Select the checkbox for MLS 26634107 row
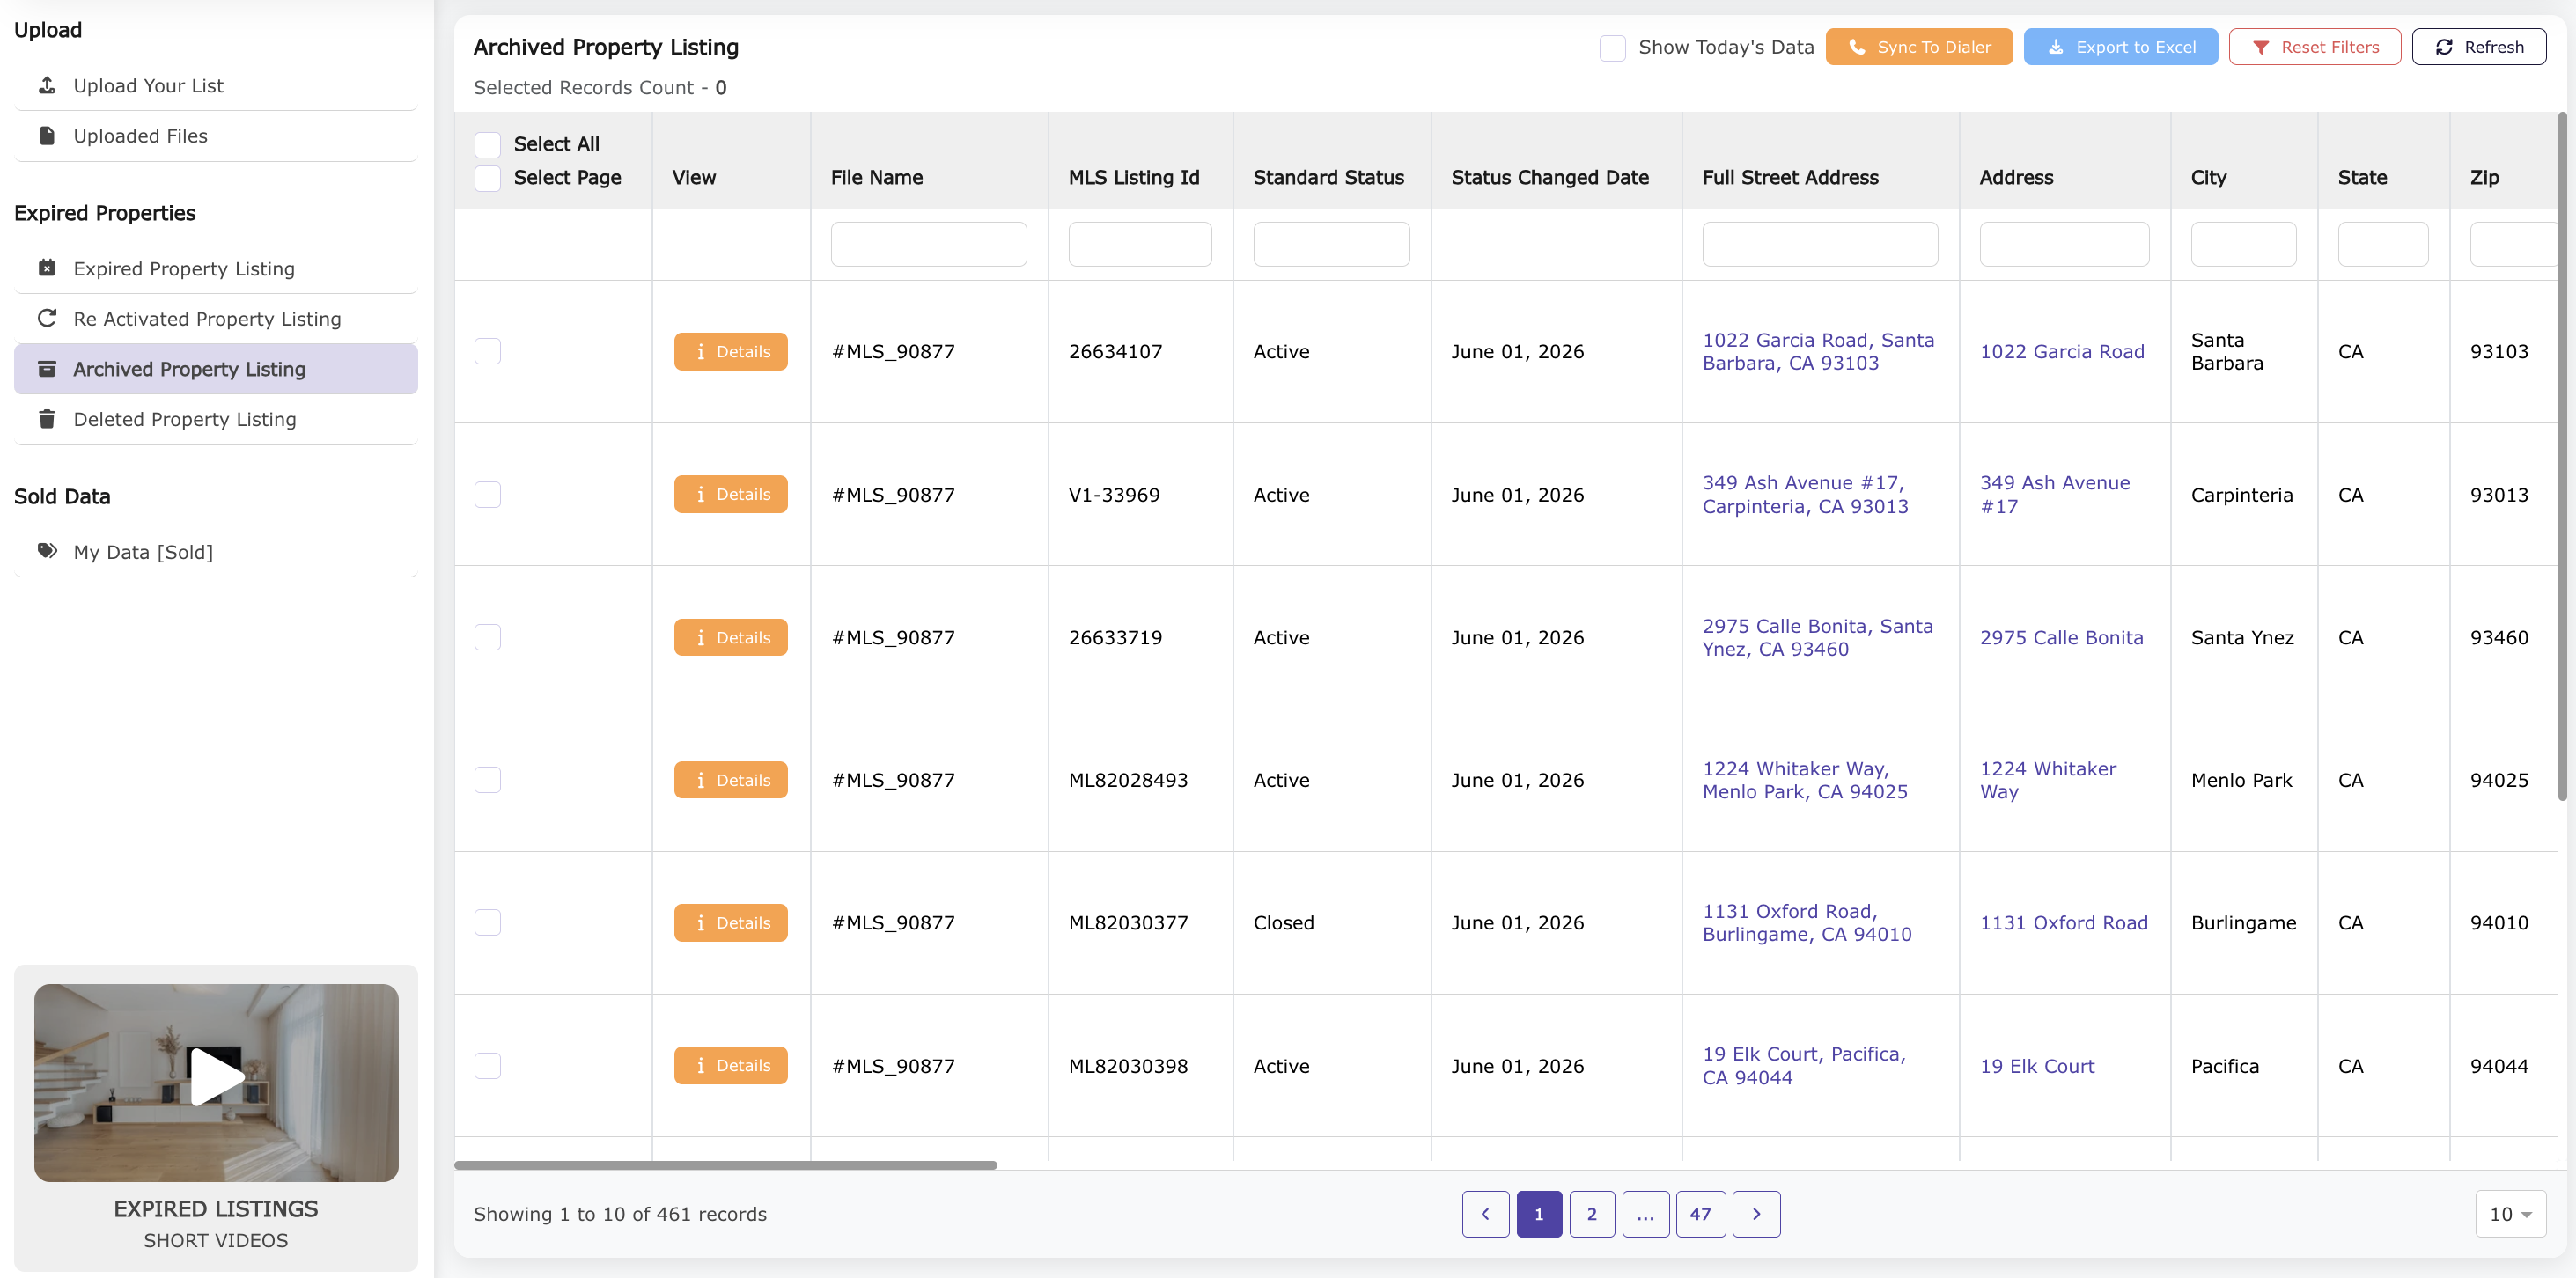 488,351
